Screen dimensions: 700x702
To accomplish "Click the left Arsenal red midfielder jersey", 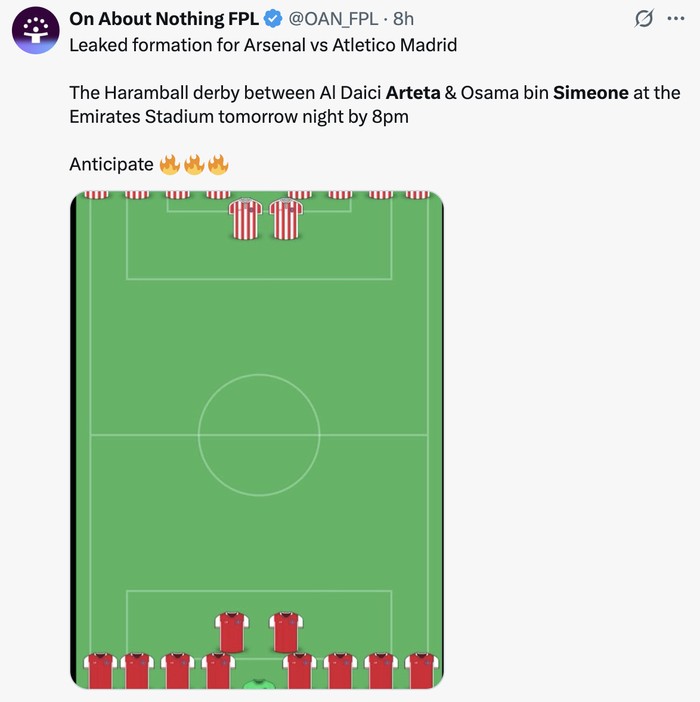I will click(231, 632).
